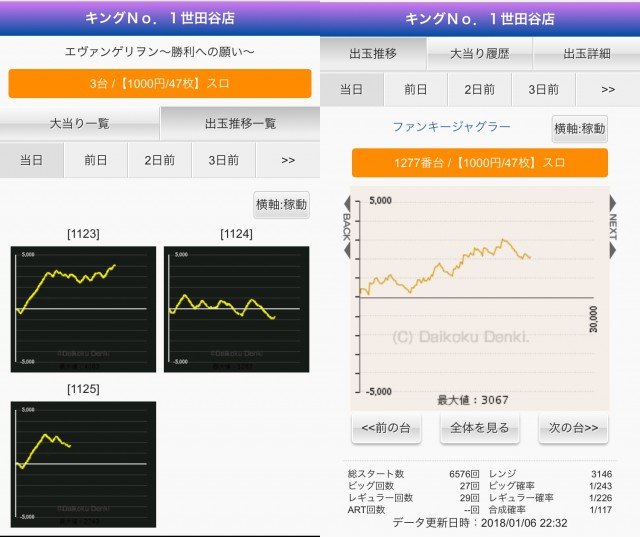Toggle right panel 横軸:稼動 axis button
The width and height of the screenshot is (640, 537).
[x=579, y=128]
